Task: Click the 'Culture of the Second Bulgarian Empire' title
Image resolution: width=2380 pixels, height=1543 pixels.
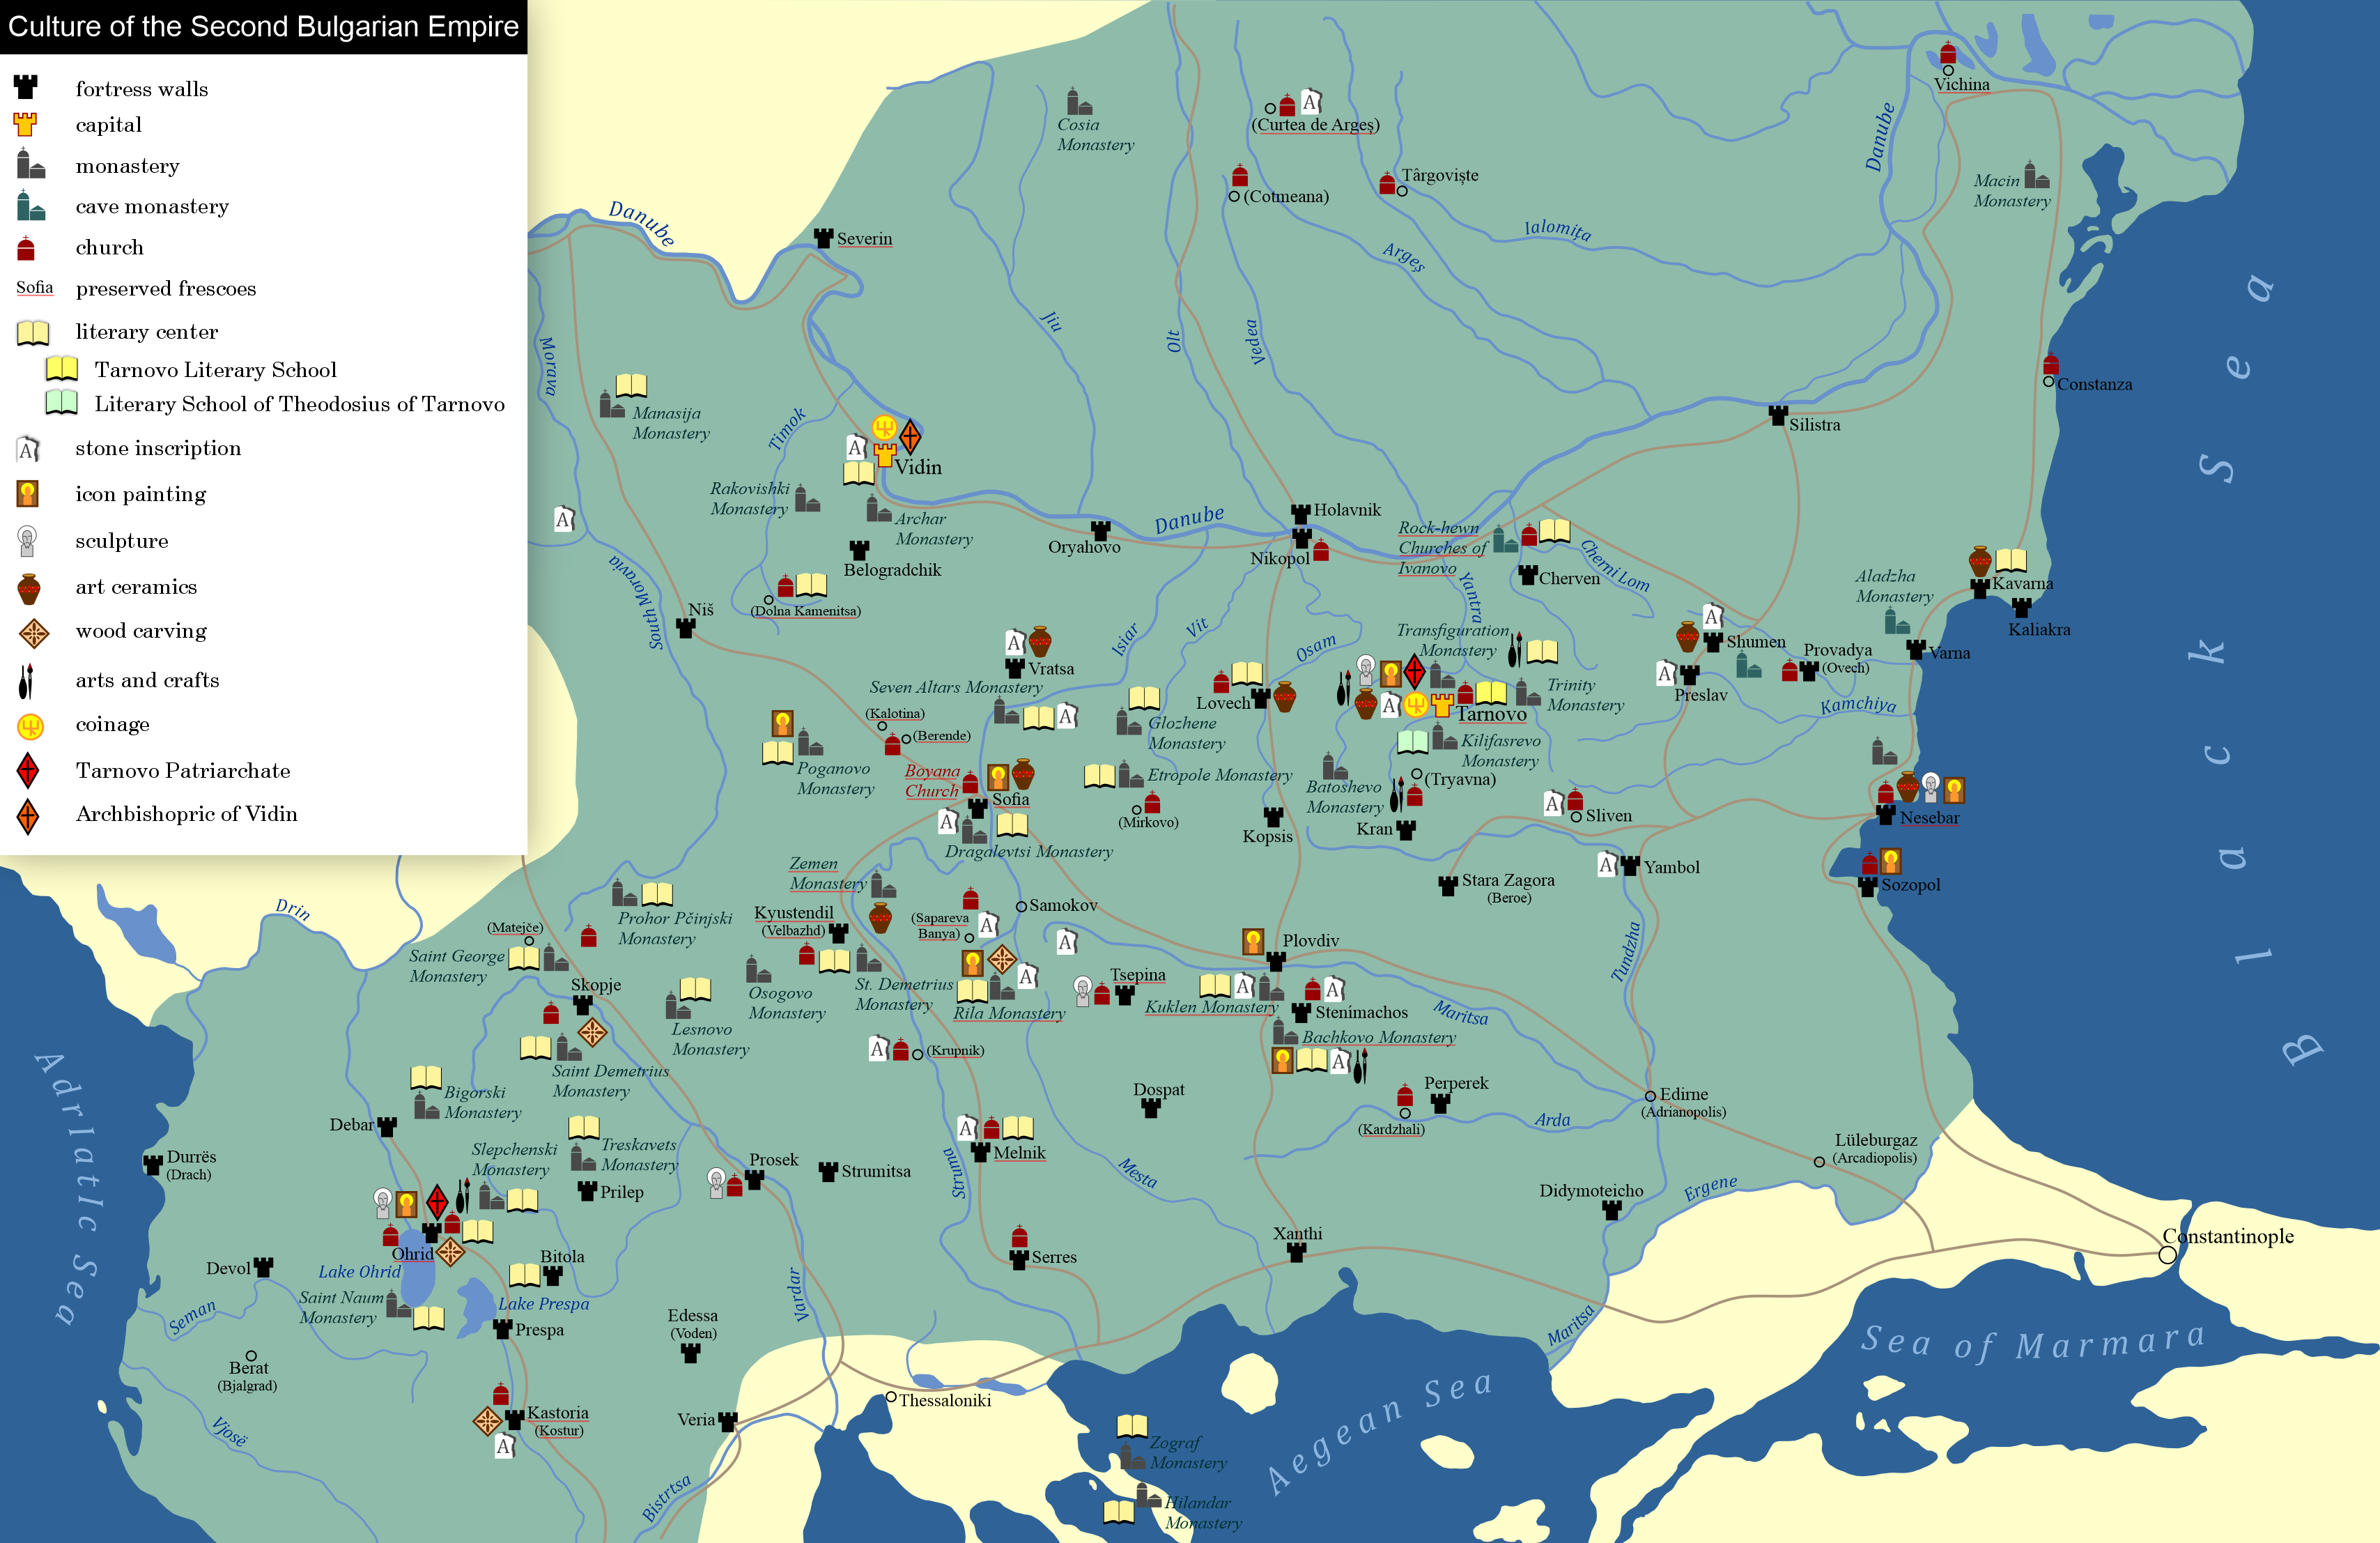Action: point(263,26)
